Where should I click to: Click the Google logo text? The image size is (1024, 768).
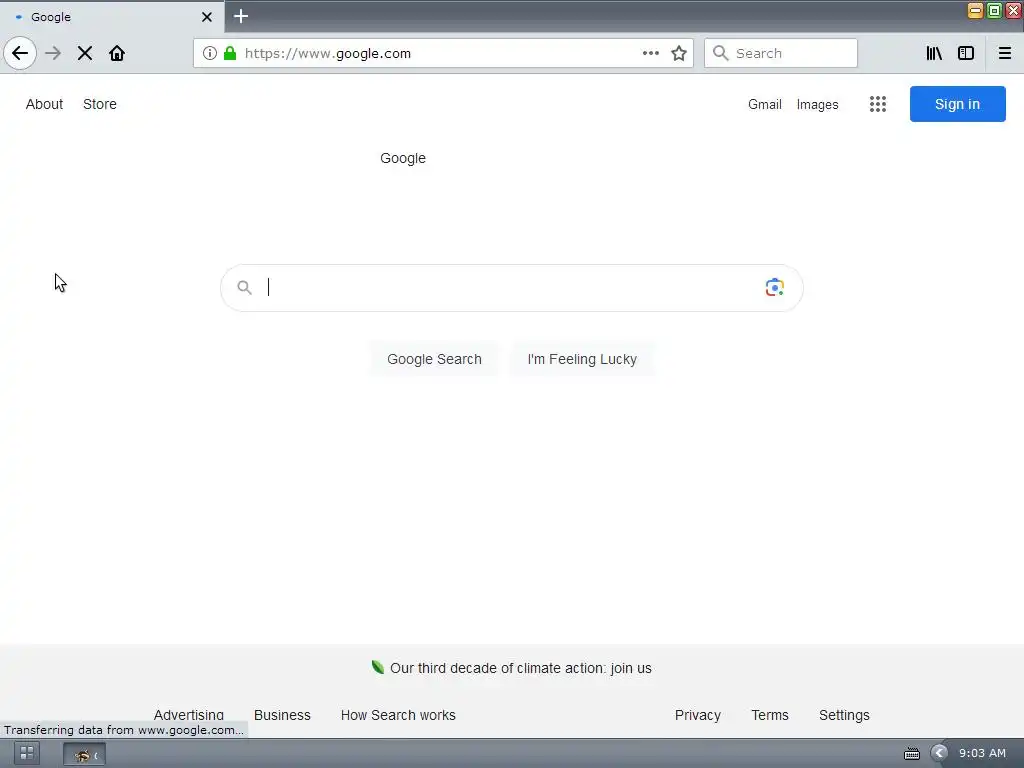[403, 158]
